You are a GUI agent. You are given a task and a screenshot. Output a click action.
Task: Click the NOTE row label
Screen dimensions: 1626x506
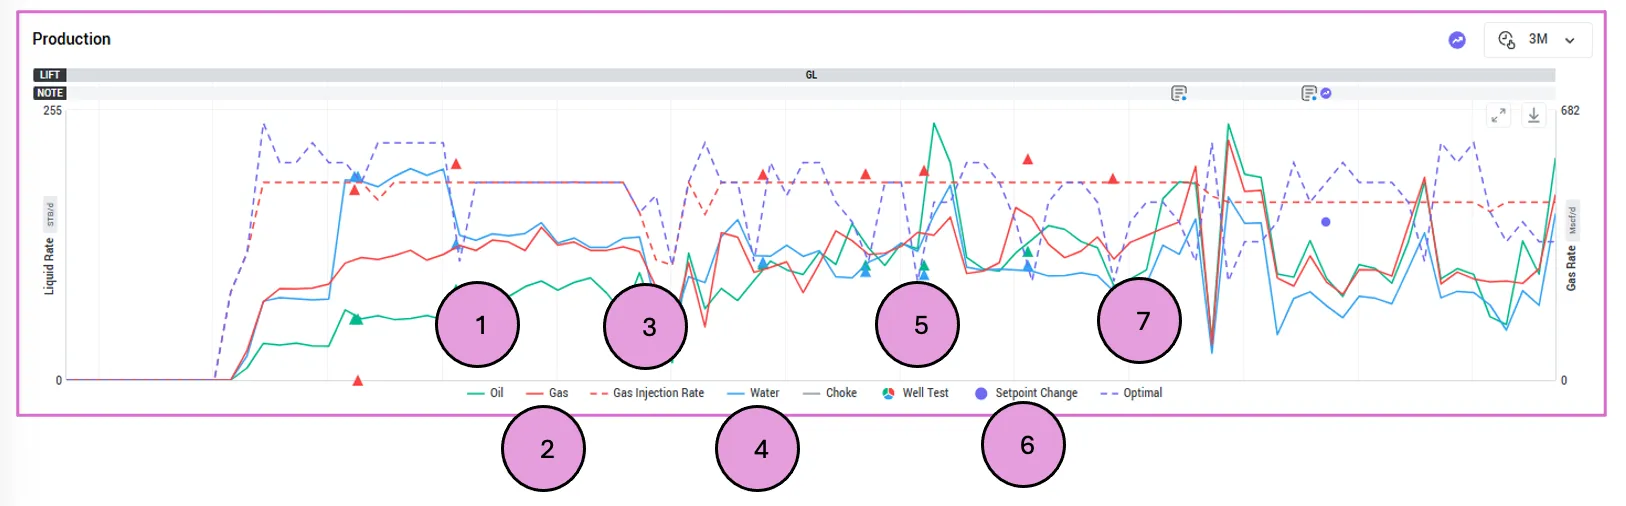click(50, 93)
